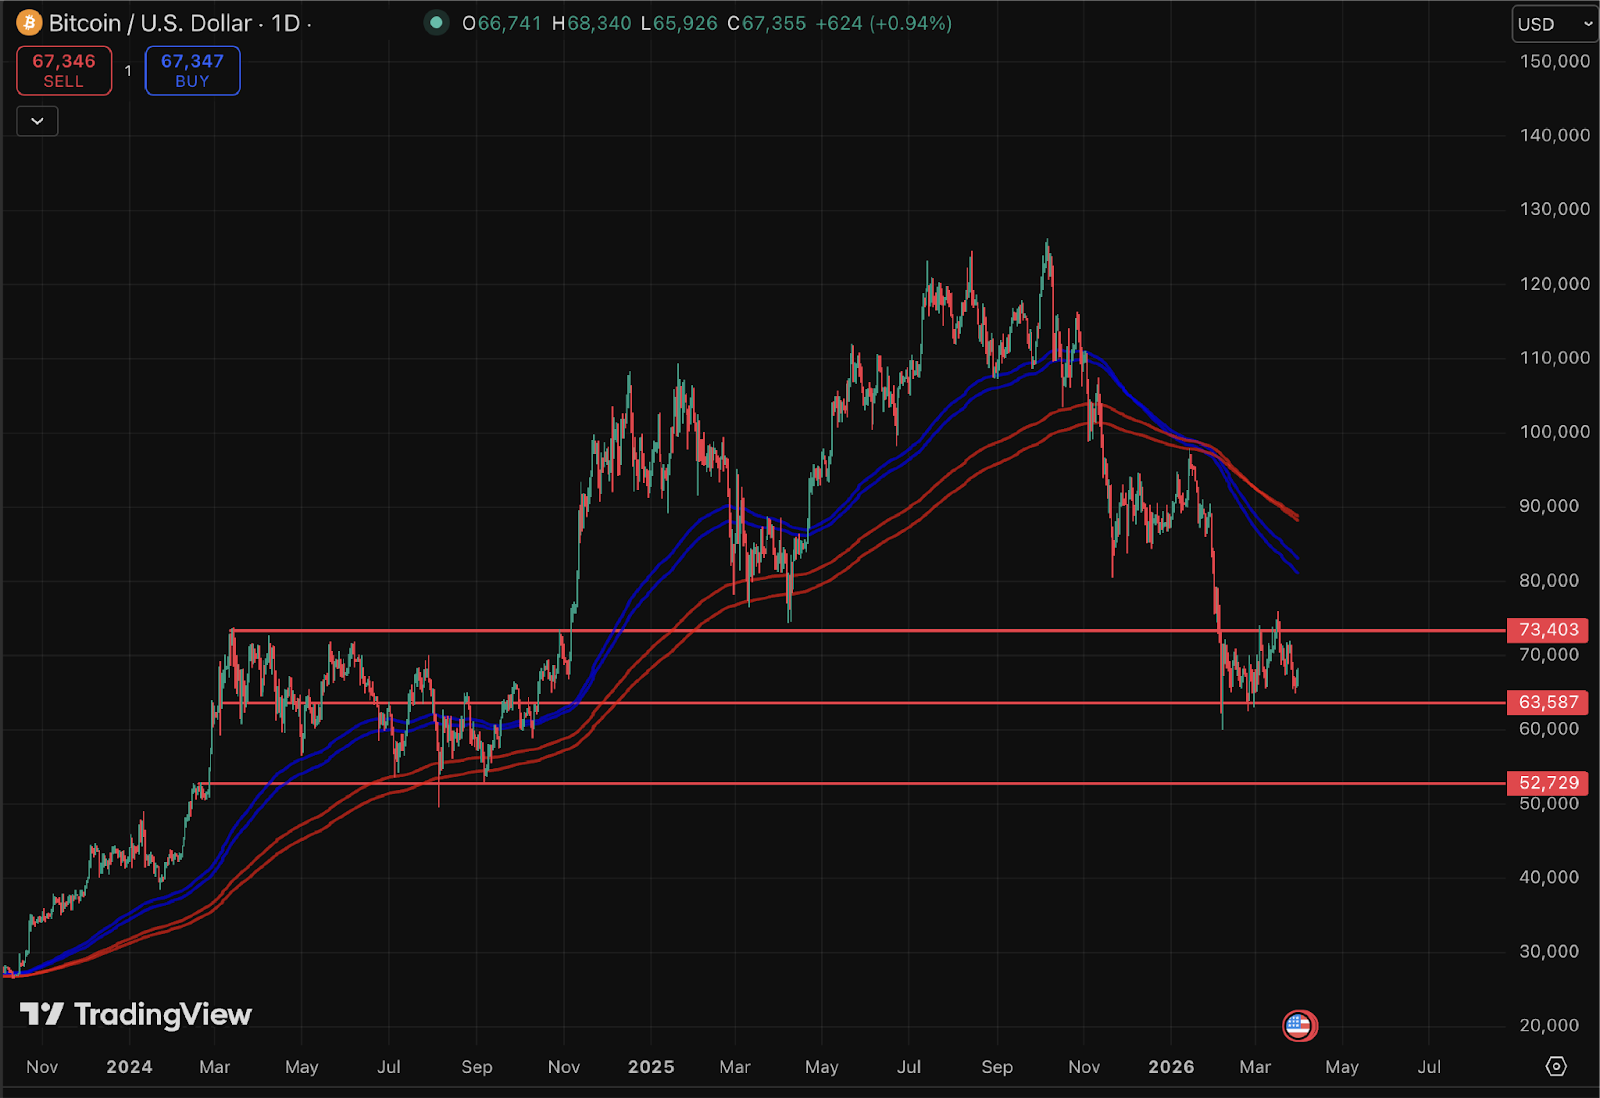
Task: Click the 100,000 price scale label
Action: click(x=1554, y=432)
